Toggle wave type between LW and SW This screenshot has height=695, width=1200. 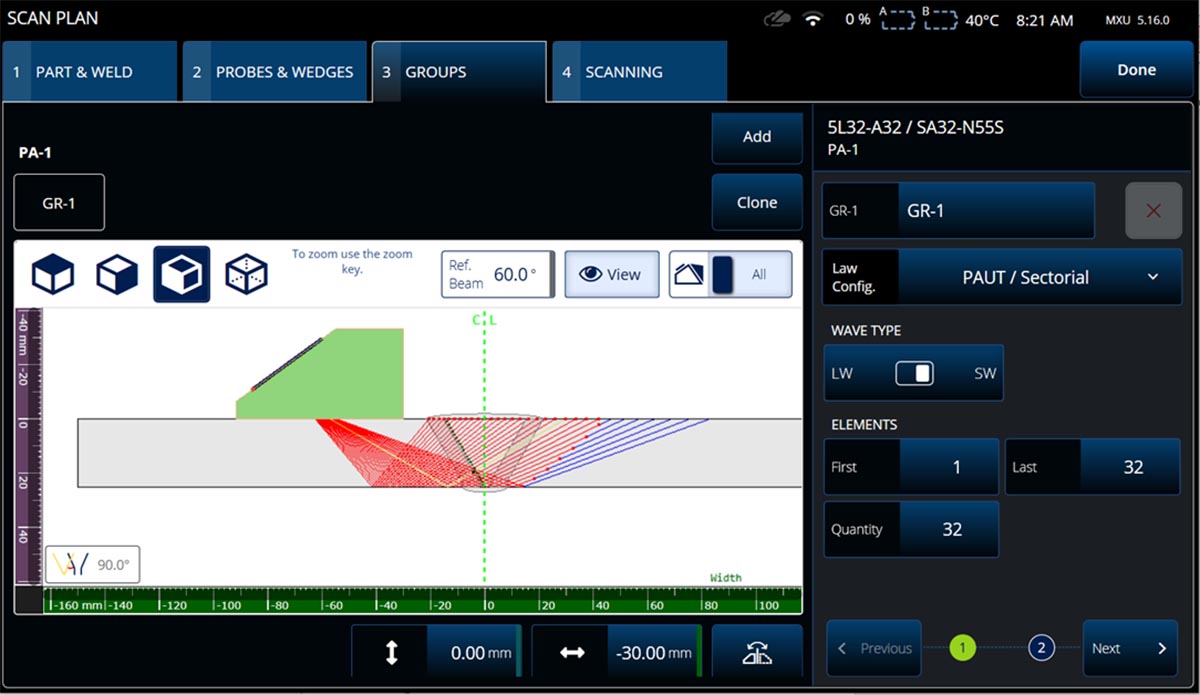913,373
